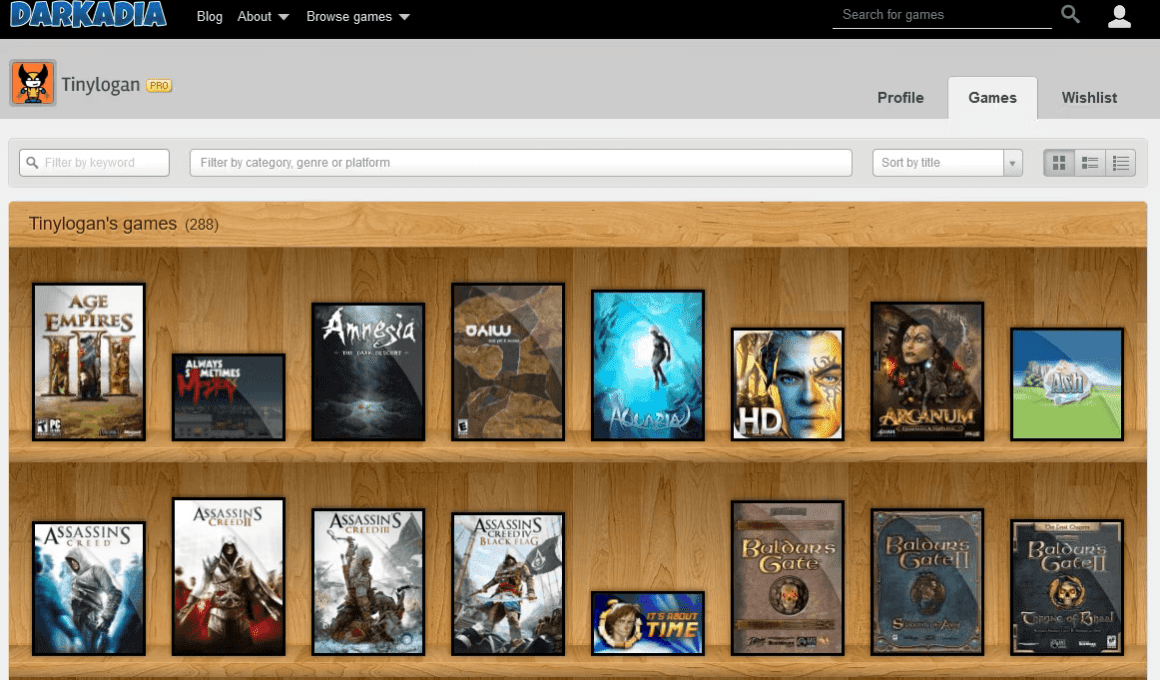Screen dimensions: 1160x680
Task: Click the search magnifier icon
Action: (x=1070, y=14)
